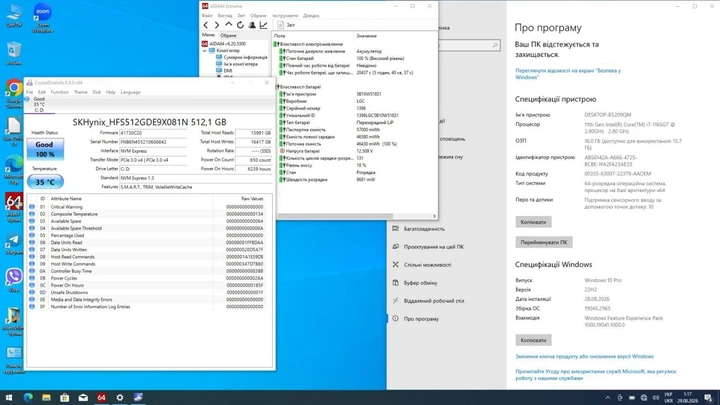Open the AIDA64 graph icon

point(264,25)
